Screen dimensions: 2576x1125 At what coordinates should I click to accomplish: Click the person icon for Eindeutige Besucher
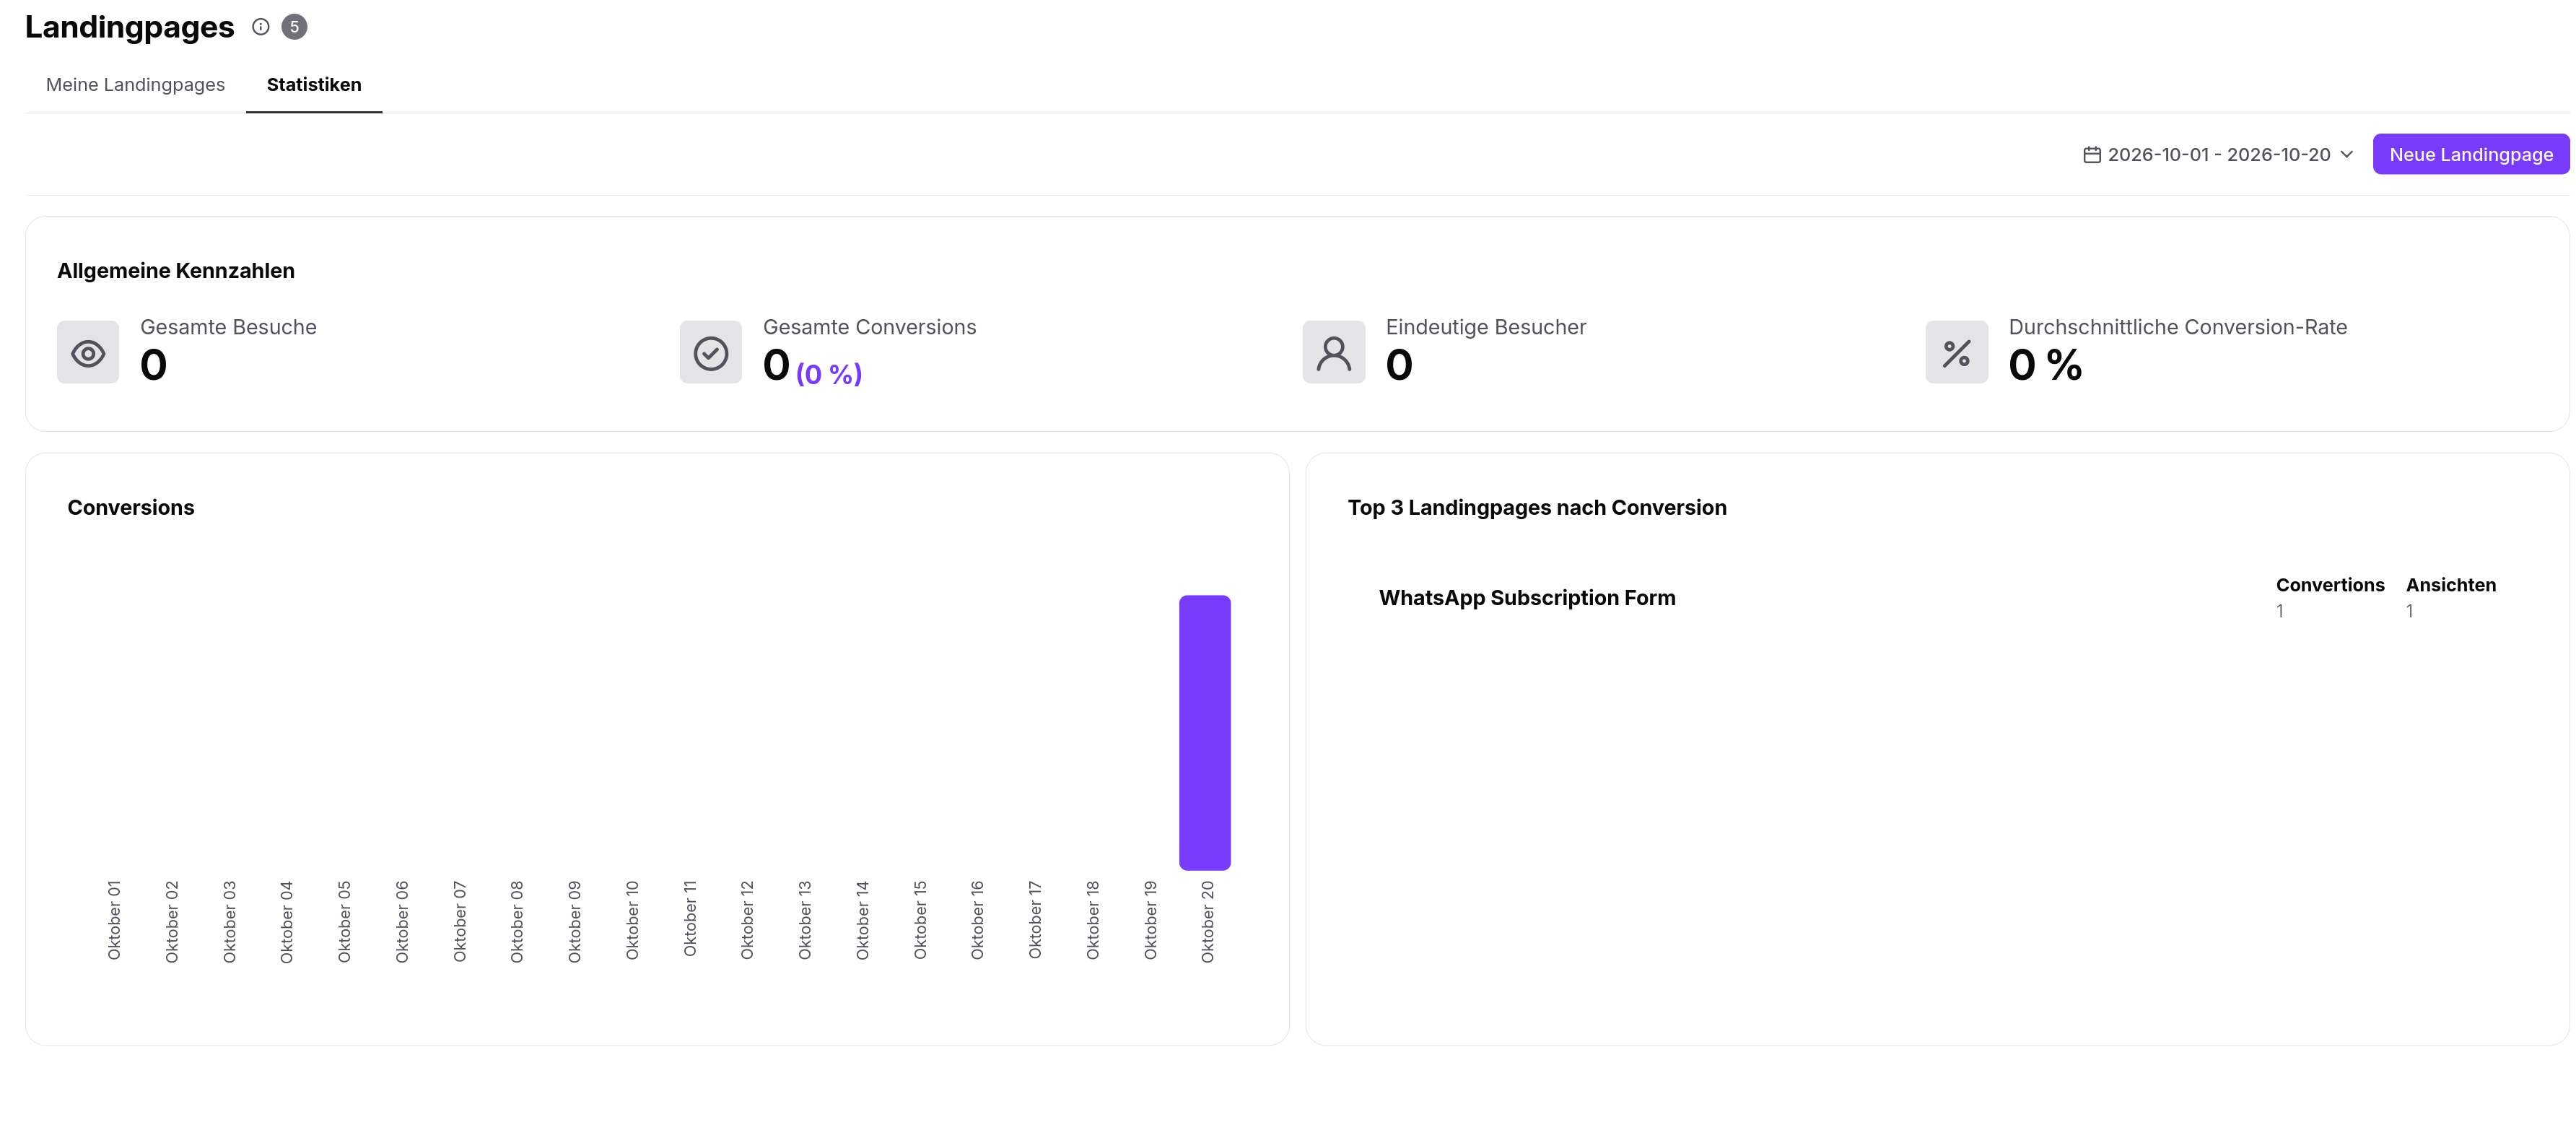point(1334,352)
